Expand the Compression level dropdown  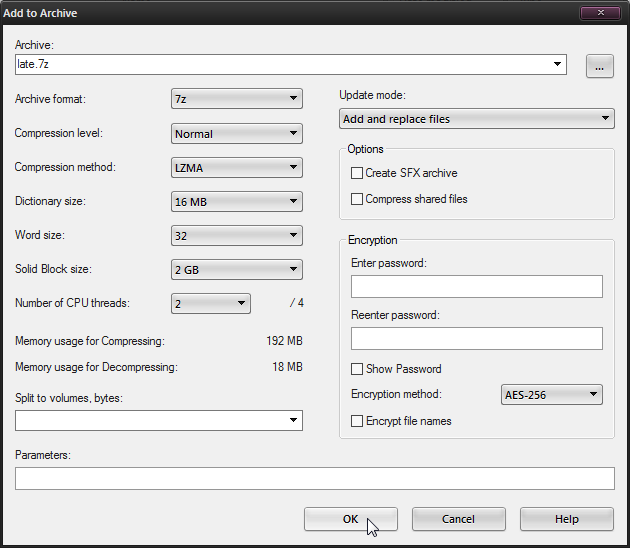(x=236, y=133)
